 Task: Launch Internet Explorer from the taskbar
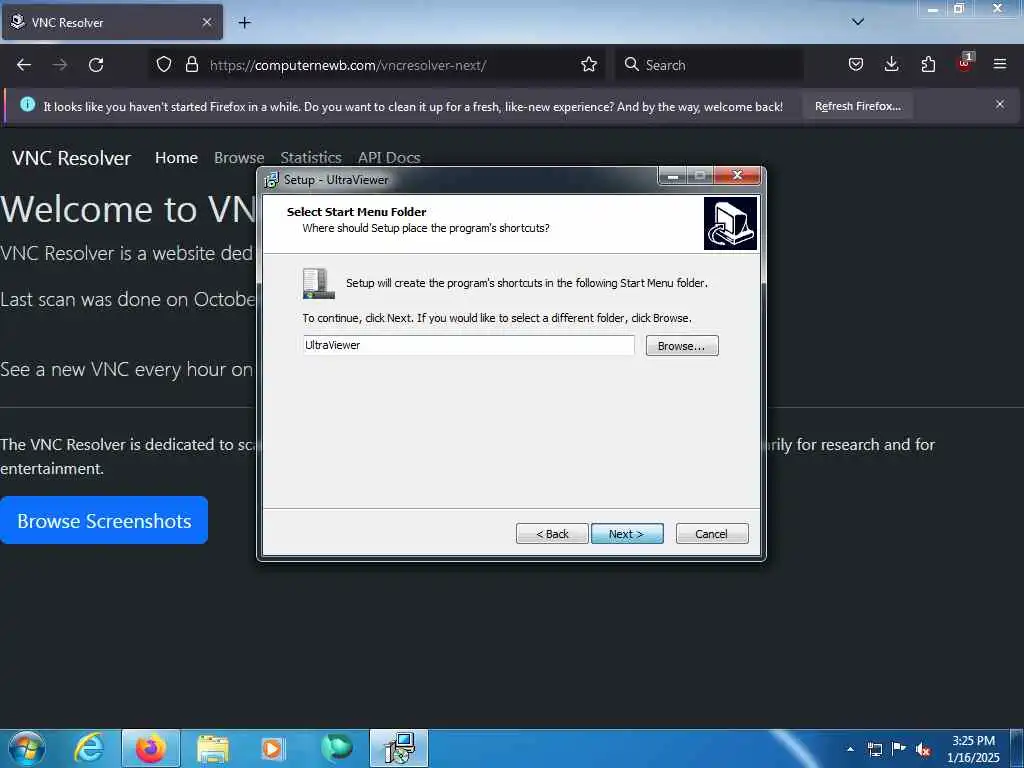(89, 748)
